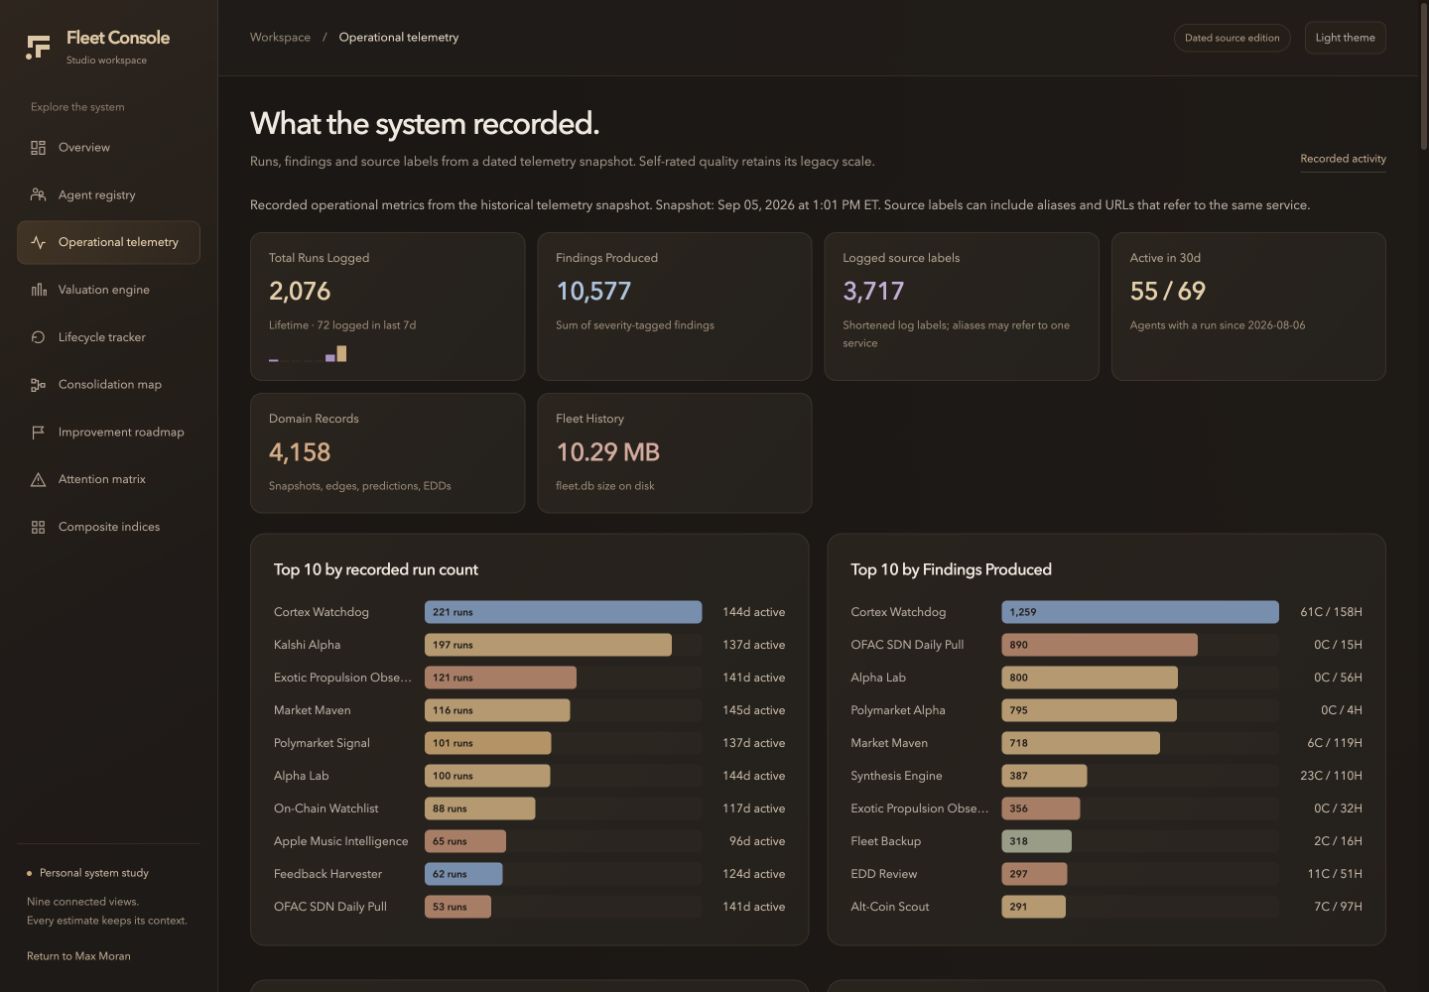Open the Valuation engine view
The width and height of the screenshot is (1429, 992).
(x=108, y=290)
